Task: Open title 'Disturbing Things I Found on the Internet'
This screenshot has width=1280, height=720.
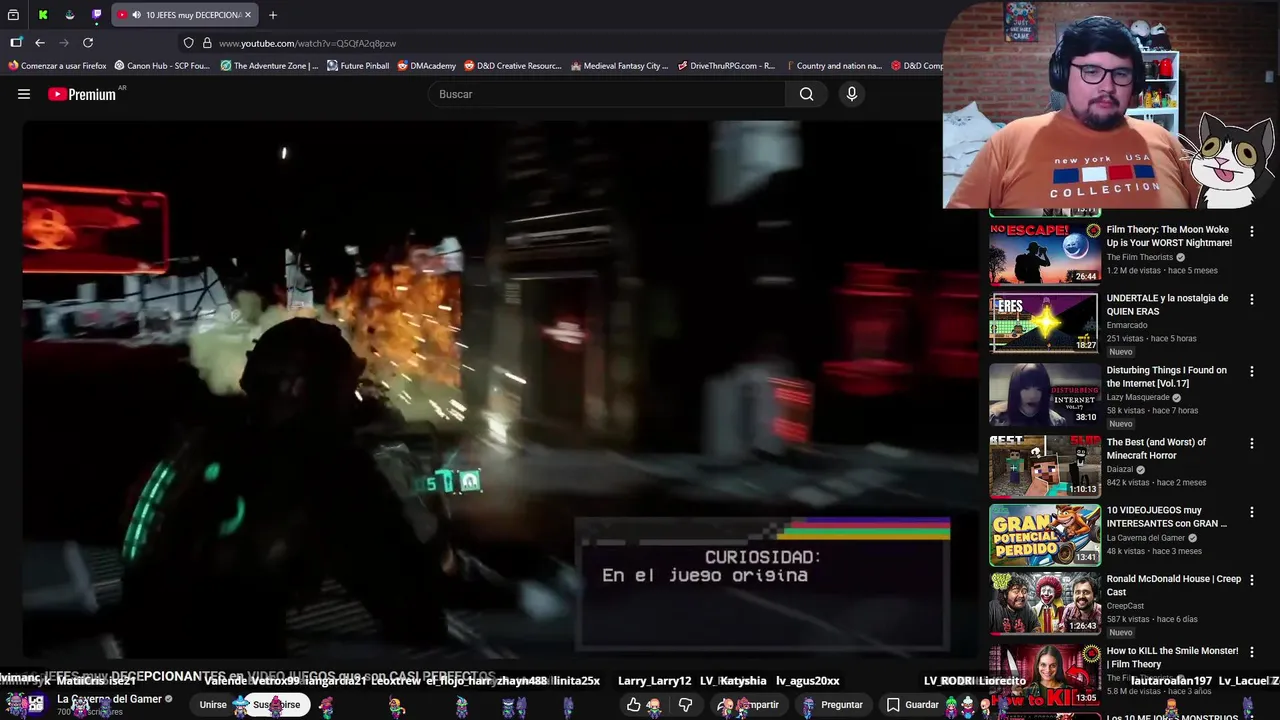Action: point(1166,377)
